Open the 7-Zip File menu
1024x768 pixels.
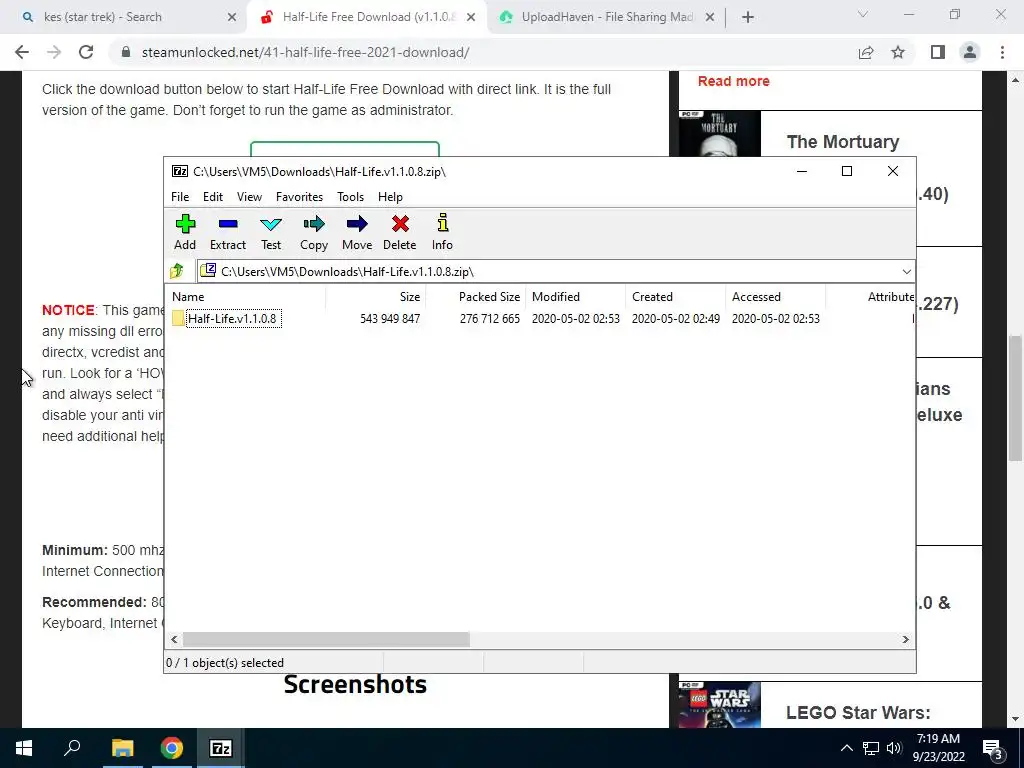[x=180, y=197]
